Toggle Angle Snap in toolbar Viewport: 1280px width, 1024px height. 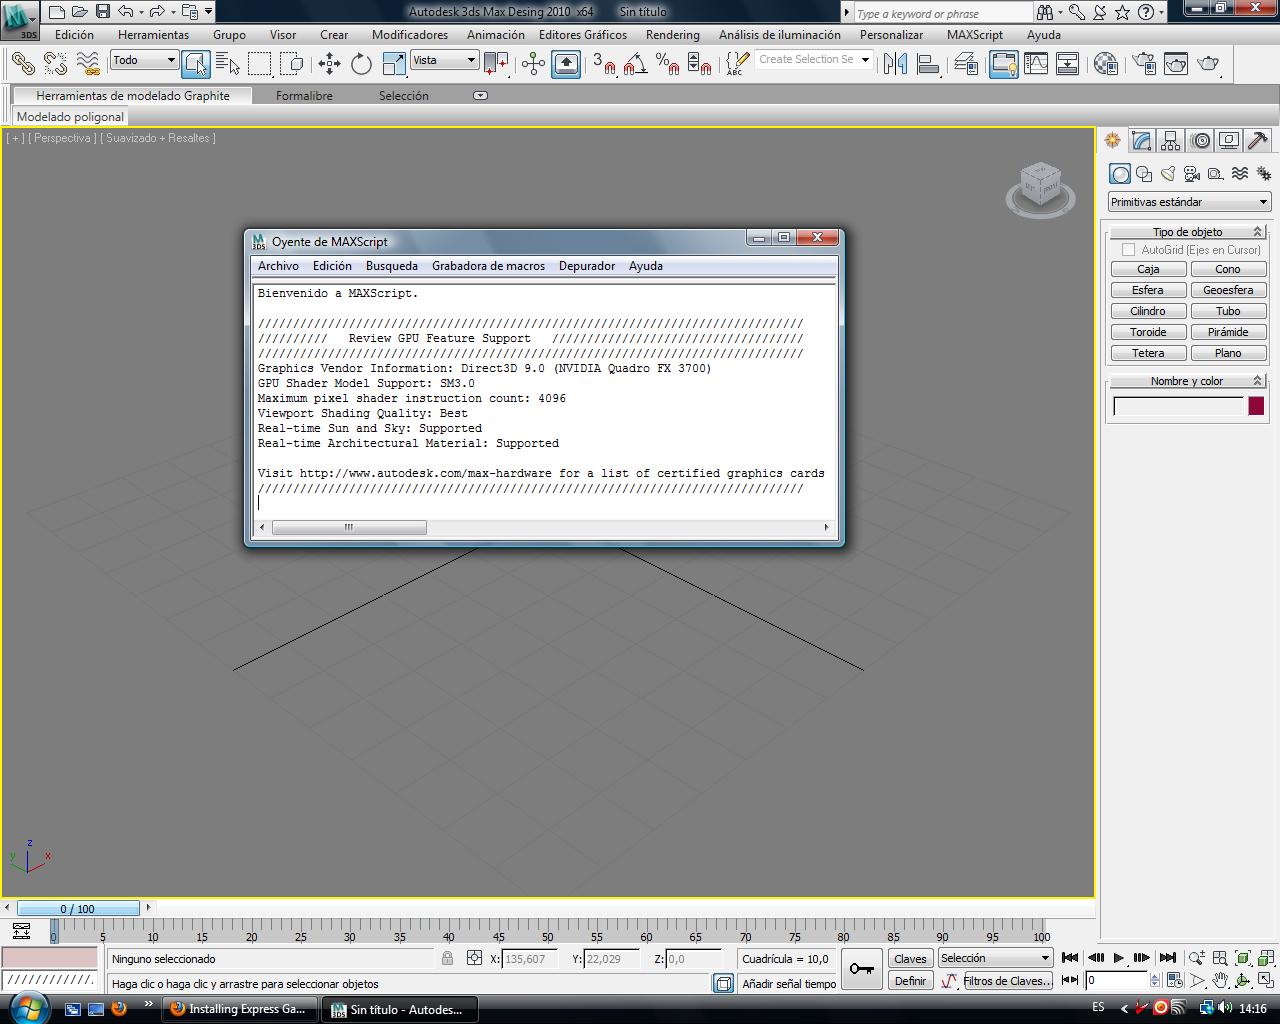[634, 64]
